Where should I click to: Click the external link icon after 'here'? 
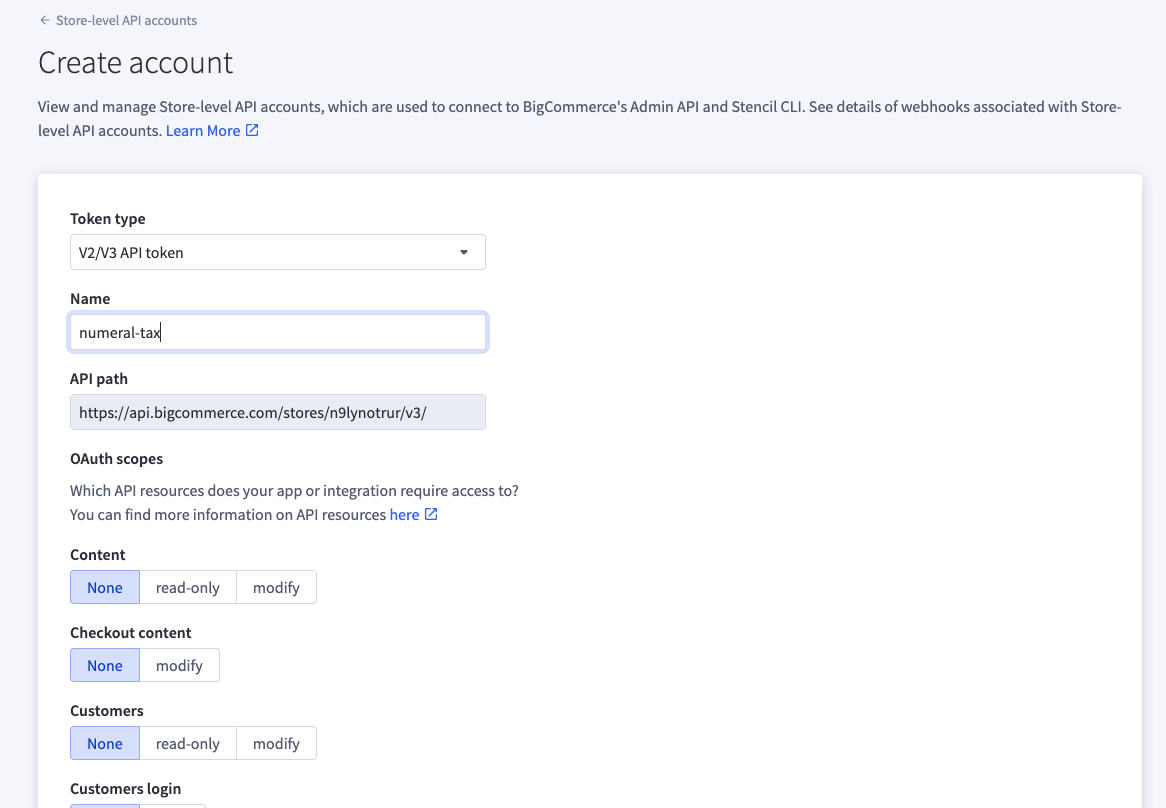pyautogui.click(x=431, y=514)
